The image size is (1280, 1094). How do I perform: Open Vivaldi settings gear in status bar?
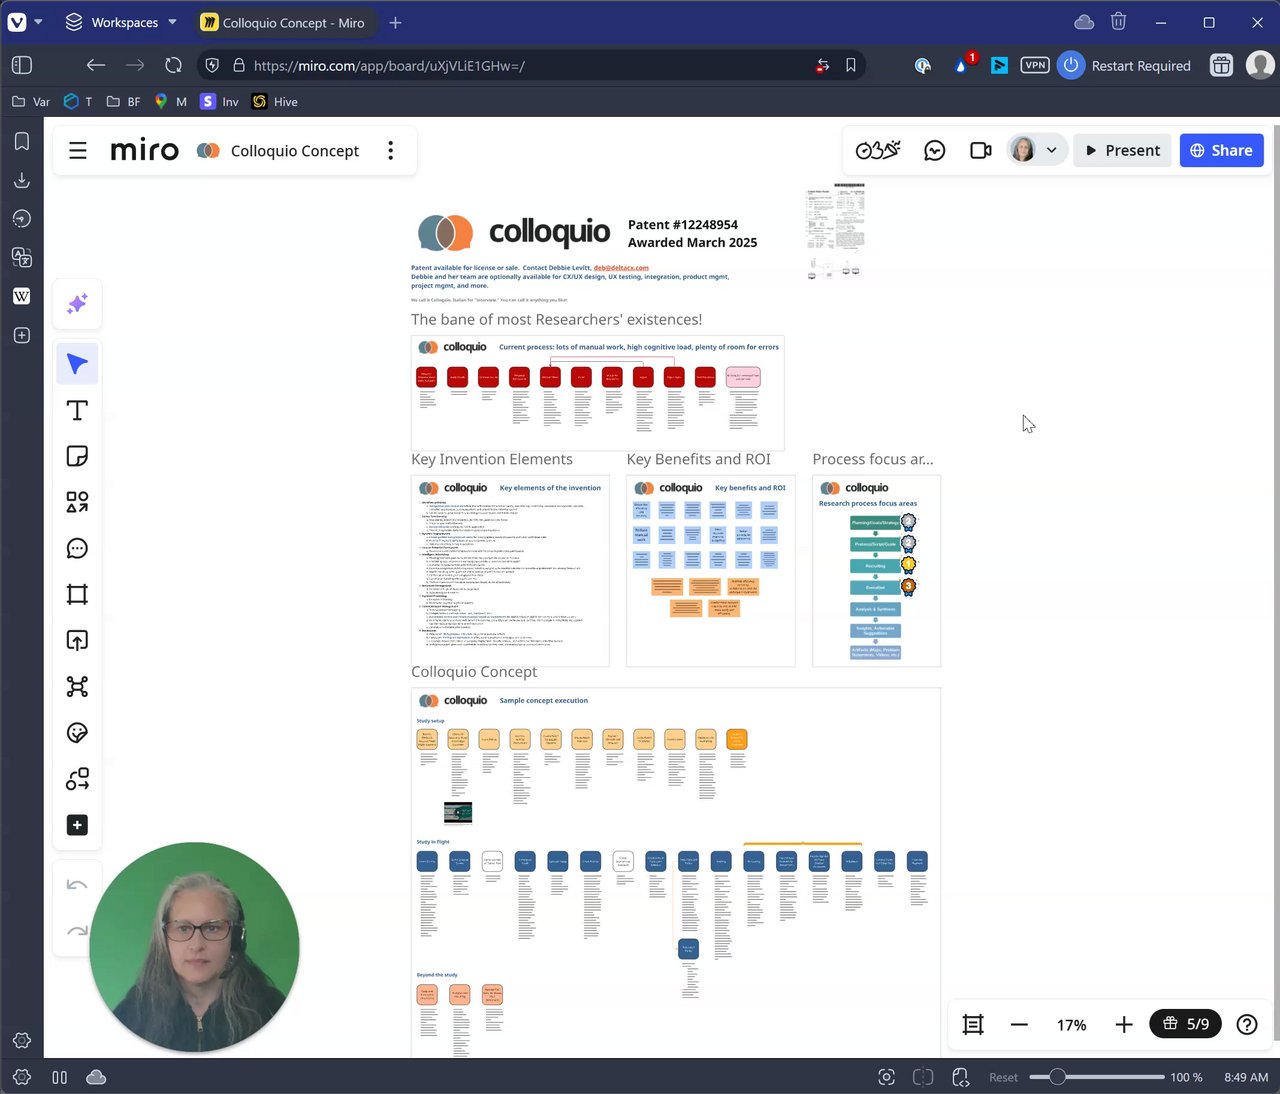[22, 1077]
